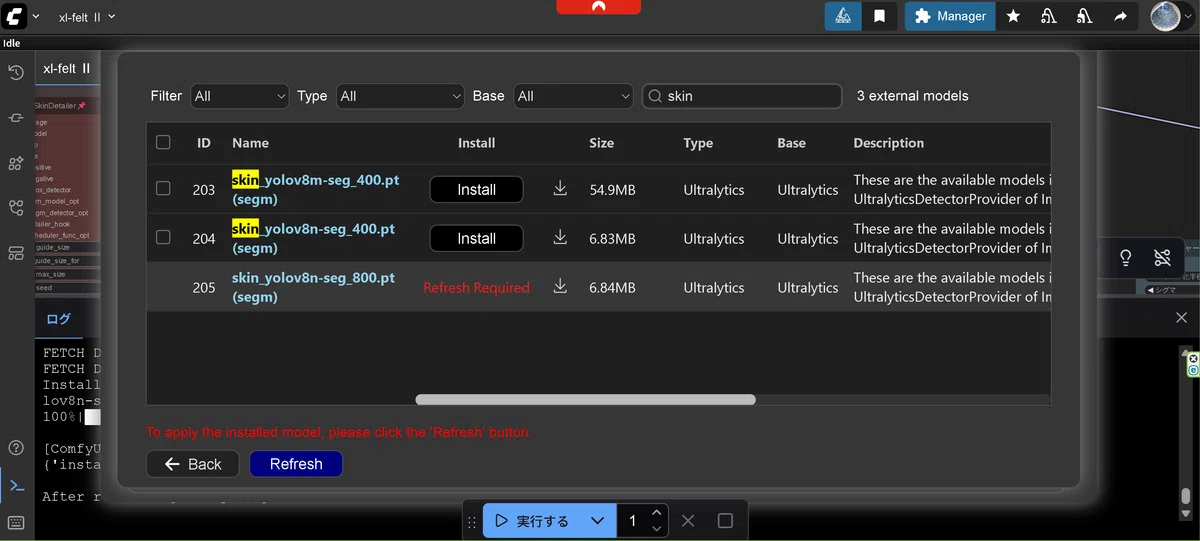Check the box for model ID 204
1200x541 pixels.
163,237
